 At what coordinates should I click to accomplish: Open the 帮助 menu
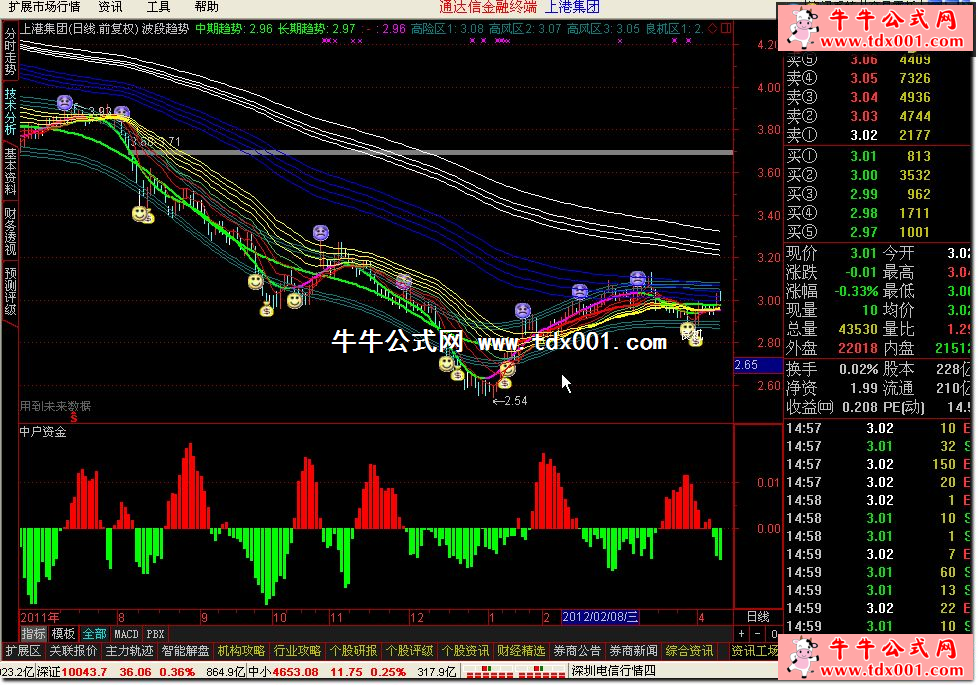point(206,7)
